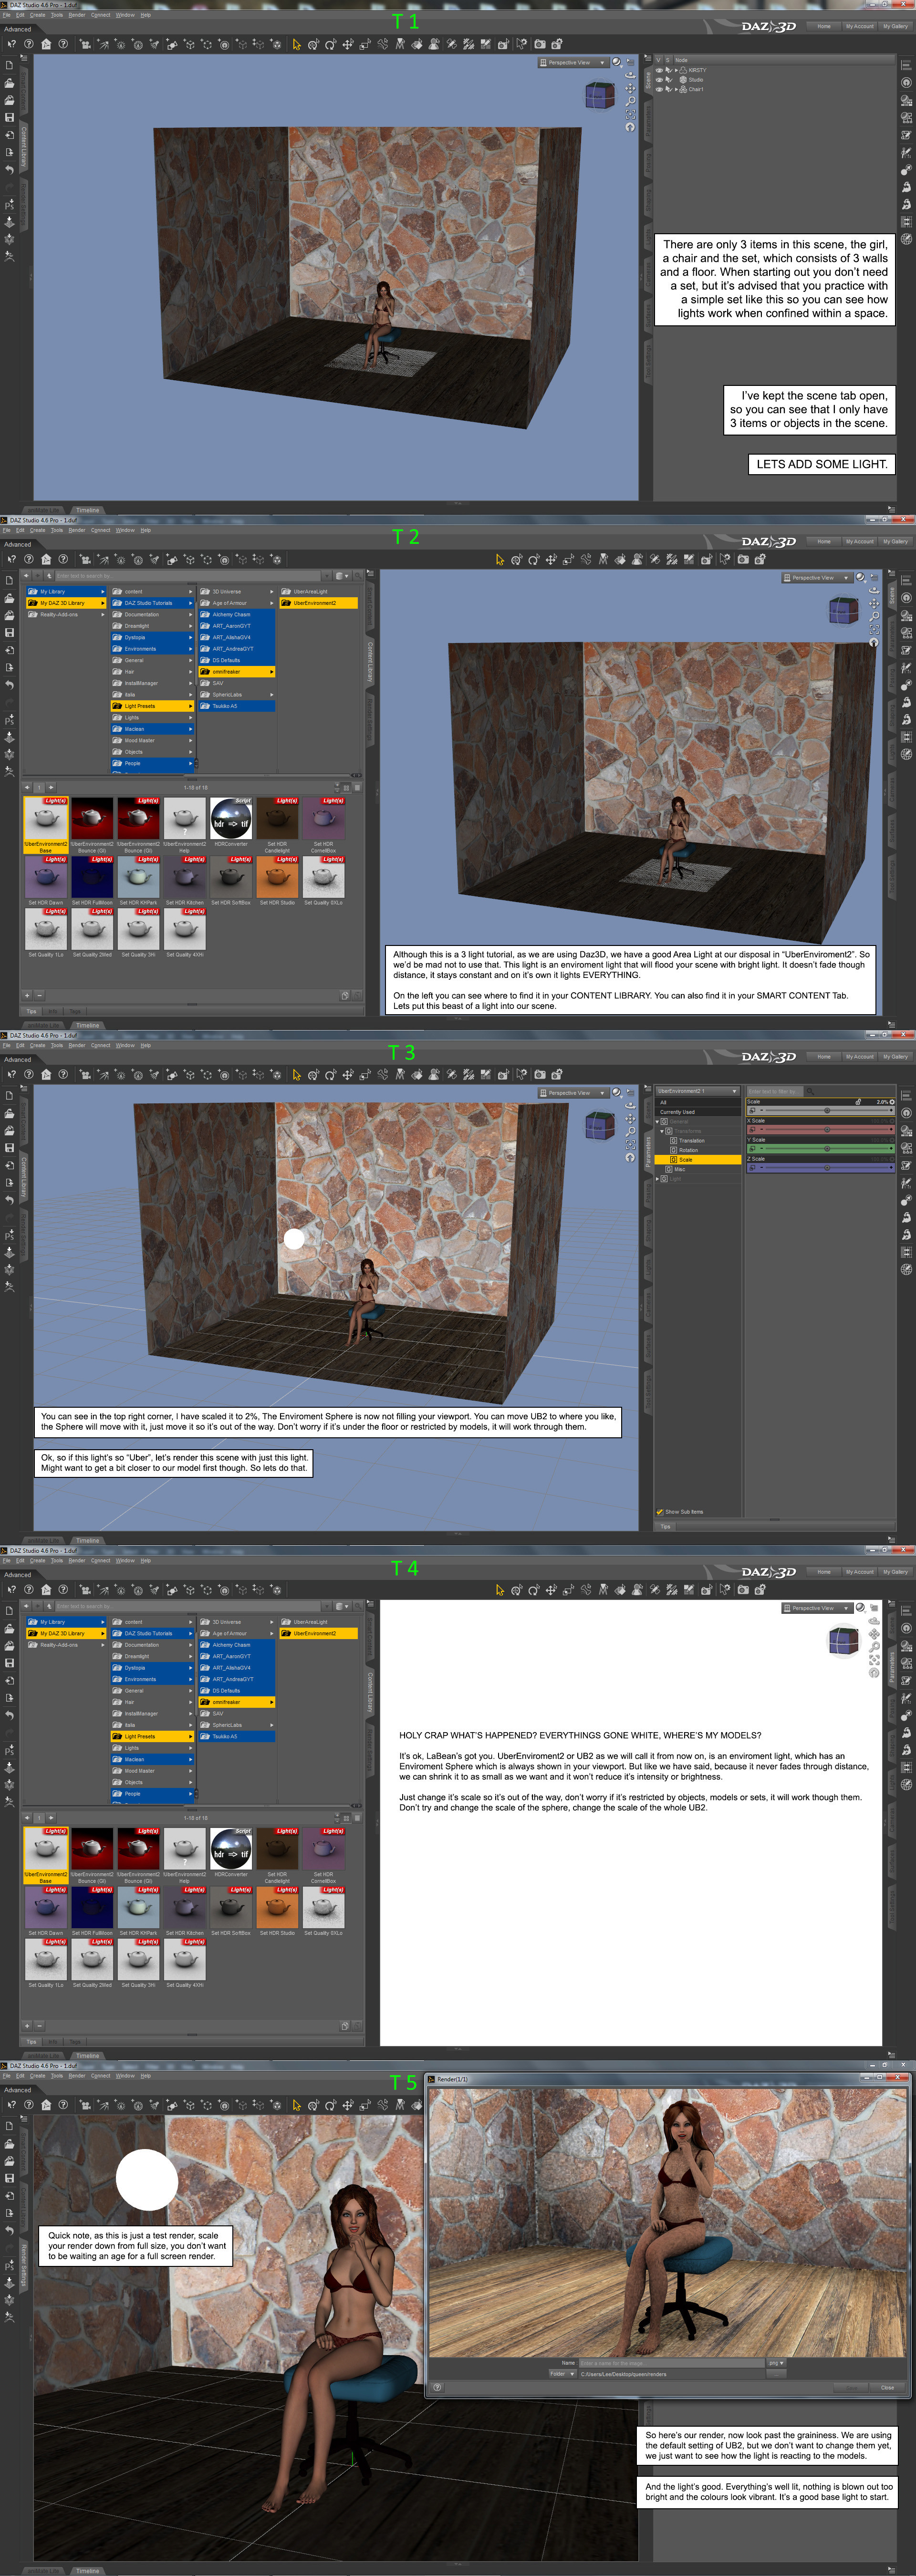Screen dimensions: 916x2576
Task: Click My Account button in T3 header
Action: pyautogui.click(x=860, y=1057)
